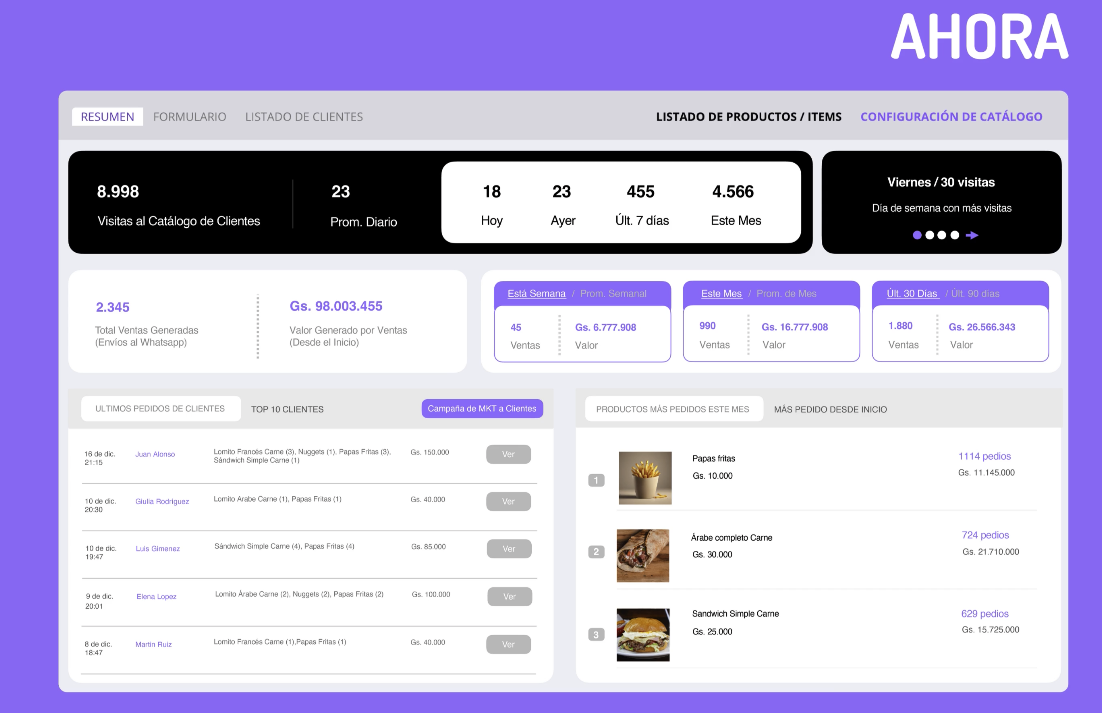The width and height of the screenshot is (1102, 713).
Task: Open the Árabe completo Carne image
Action: pyautogui.click(x=643, y=555)
